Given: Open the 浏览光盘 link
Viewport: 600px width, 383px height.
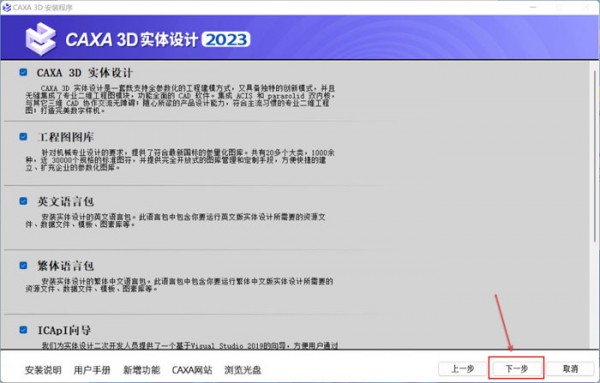Looking at the screenshot, I should (243, 370).
